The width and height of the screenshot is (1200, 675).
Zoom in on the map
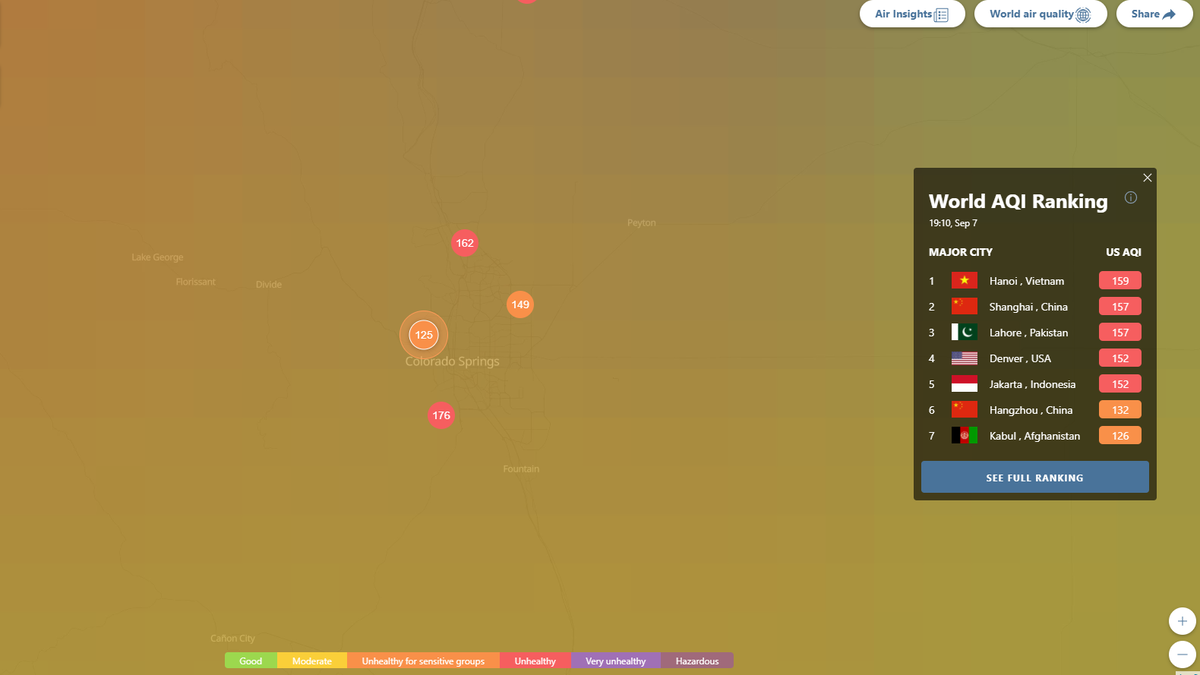[1182, 621]
